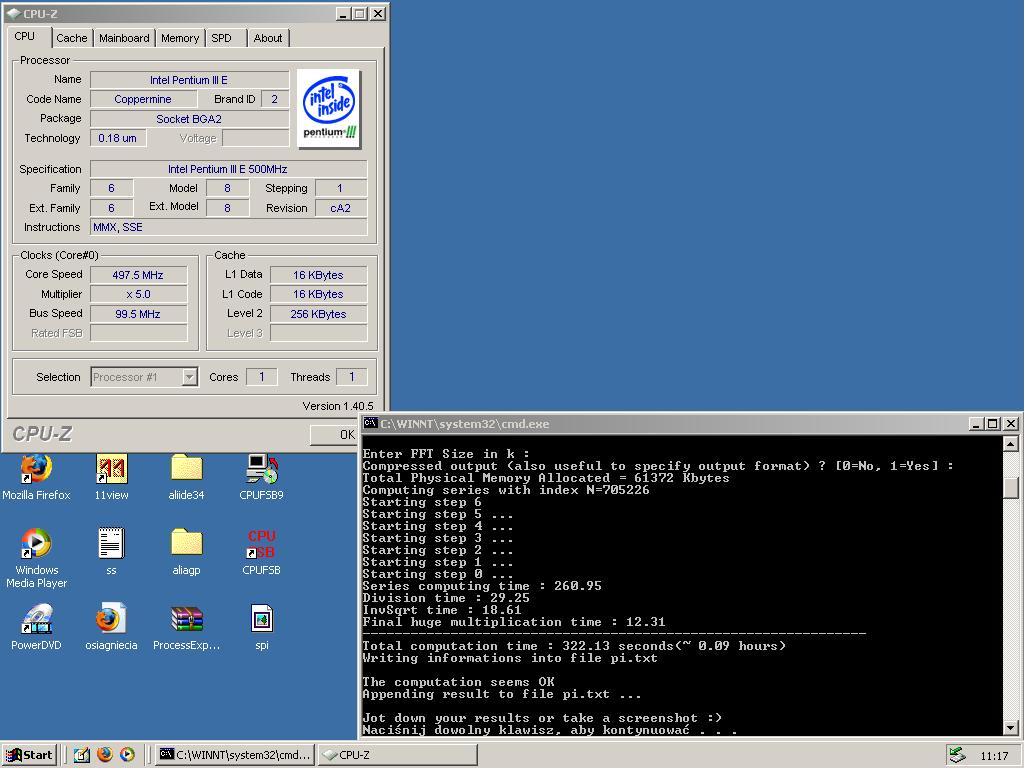Screen dimensions: 1035x773
Task: Click OK button in CPU-Z
Action: pyautogui.click(x=336, y=434)
